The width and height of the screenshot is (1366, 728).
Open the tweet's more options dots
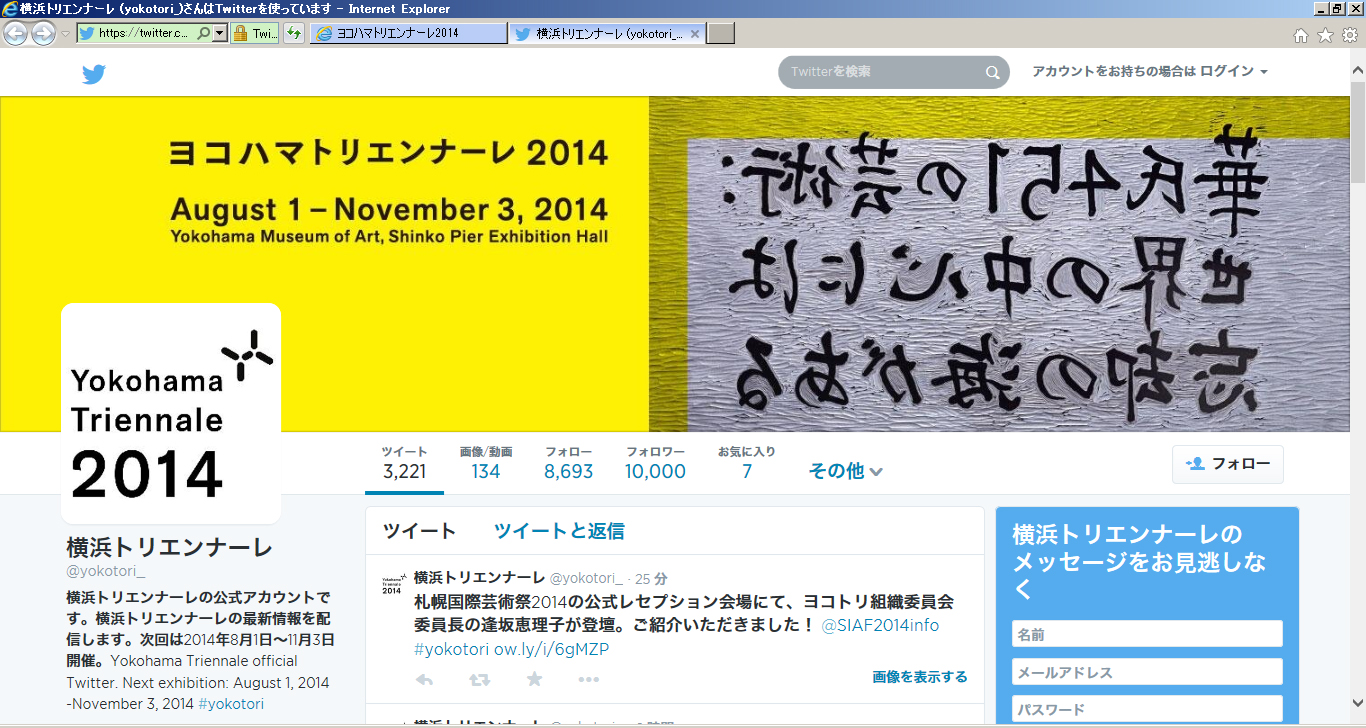[x=589, y=680]
